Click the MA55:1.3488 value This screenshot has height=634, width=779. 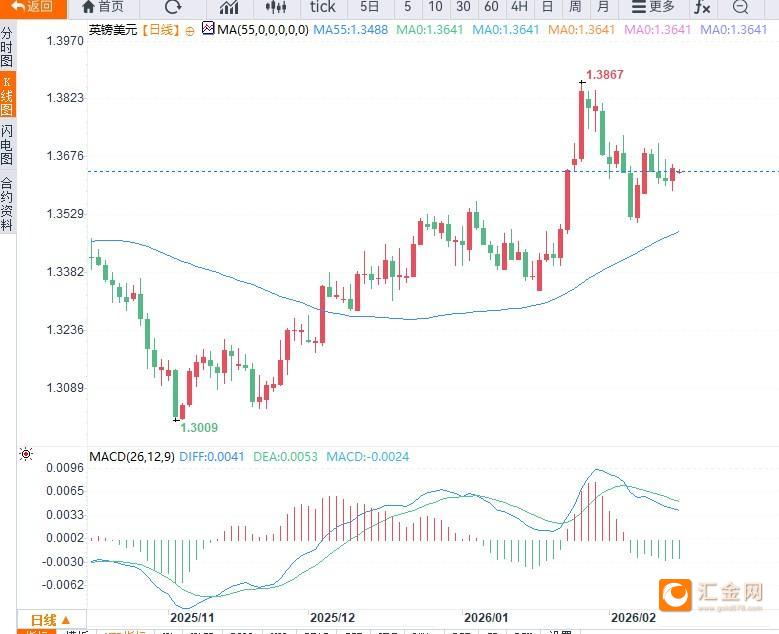(351, 30)
